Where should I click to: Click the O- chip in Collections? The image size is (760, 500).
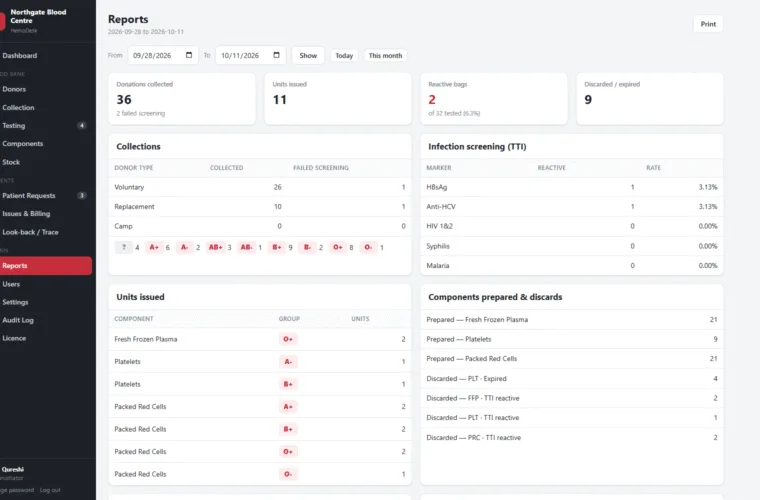pos(368,247)
